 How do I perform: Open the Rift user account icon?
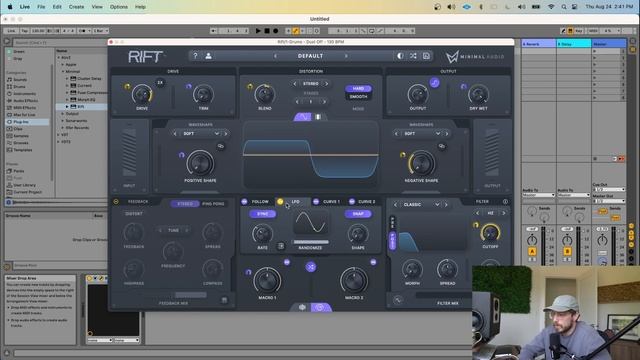point(208,56)
